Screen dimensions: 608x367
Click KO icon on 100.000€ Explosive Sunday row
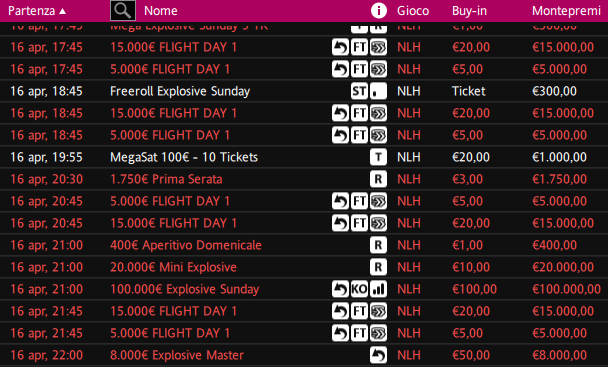coord(359,289)
